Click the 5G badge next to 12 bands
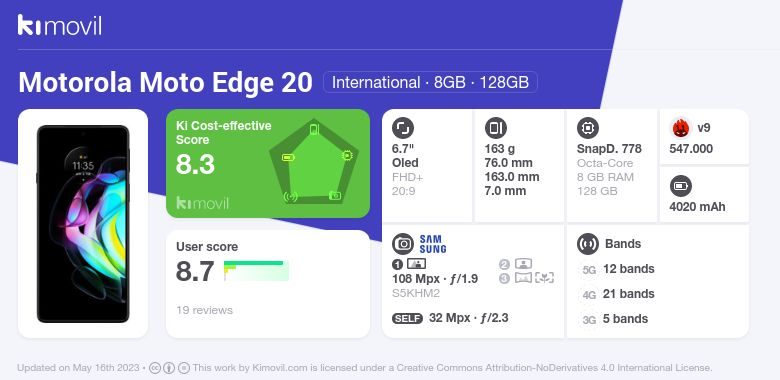This screenshot has height=380, width=780. pyautogui.click(x=589, y=270)
